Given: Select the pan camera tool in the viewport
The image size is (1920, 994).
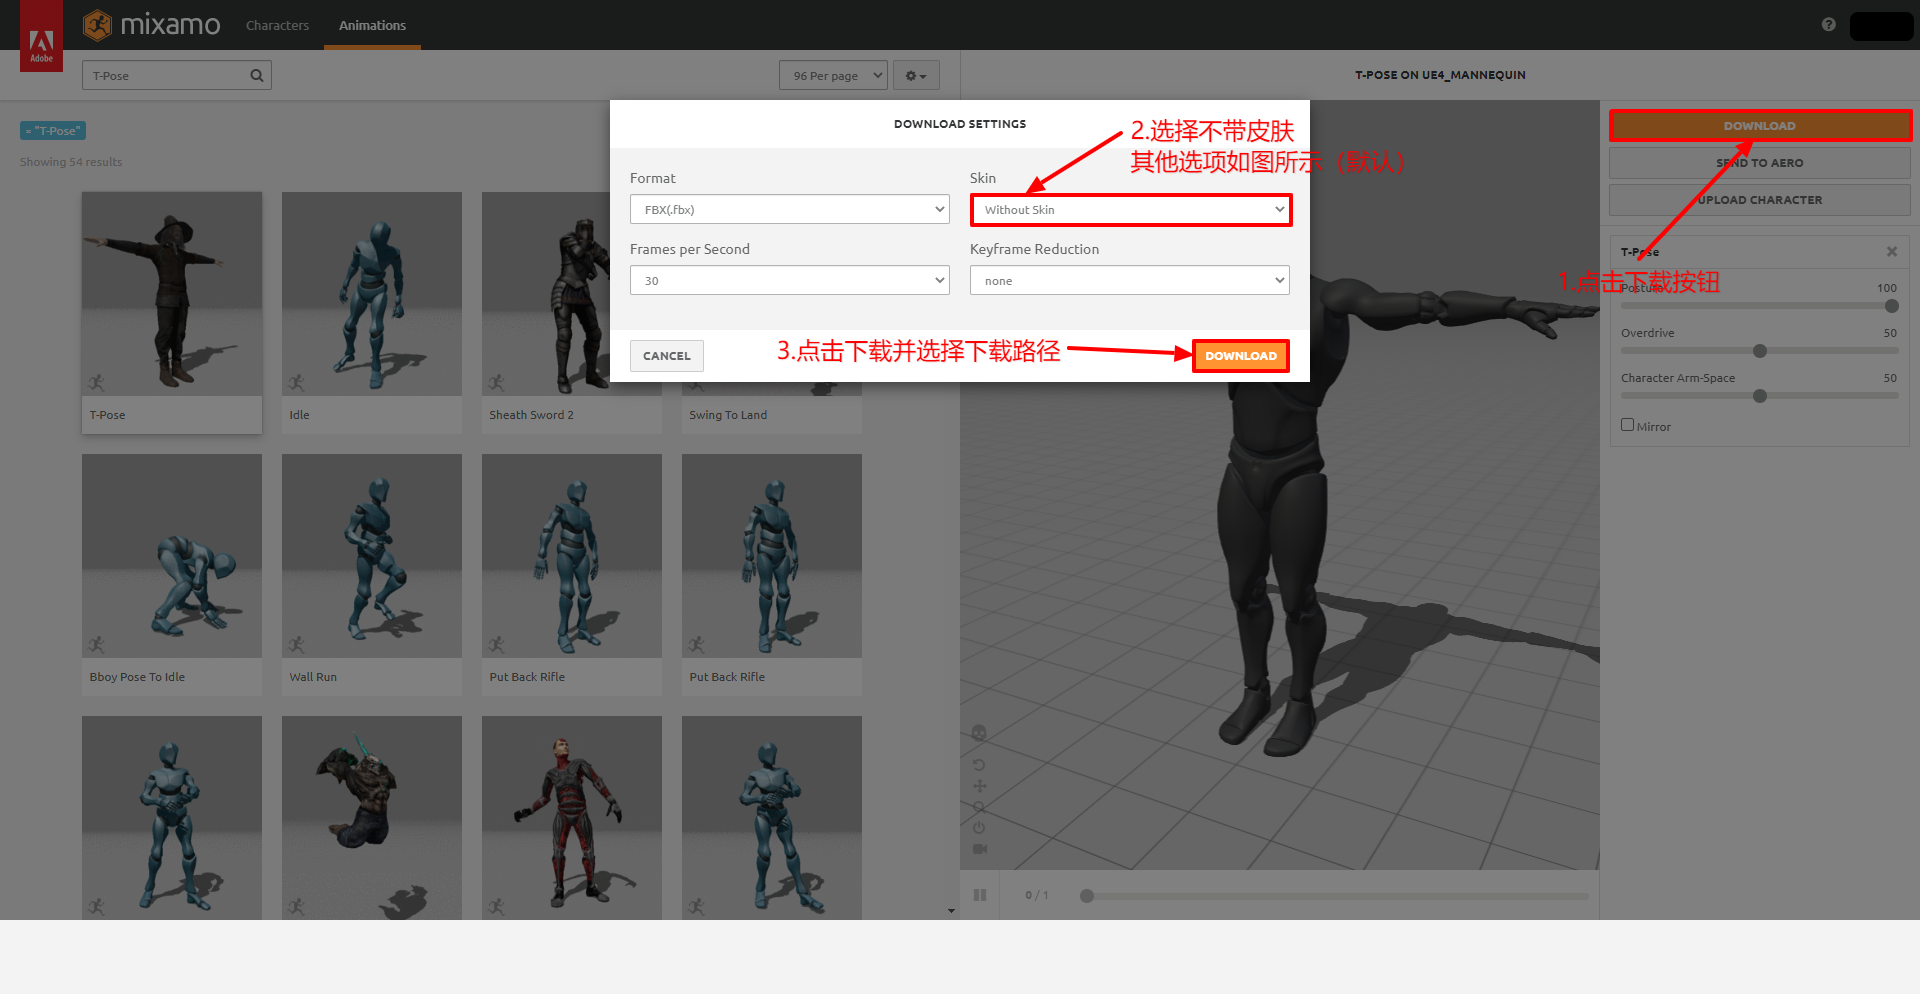Looking at the screenshot, I should point(980,786).
